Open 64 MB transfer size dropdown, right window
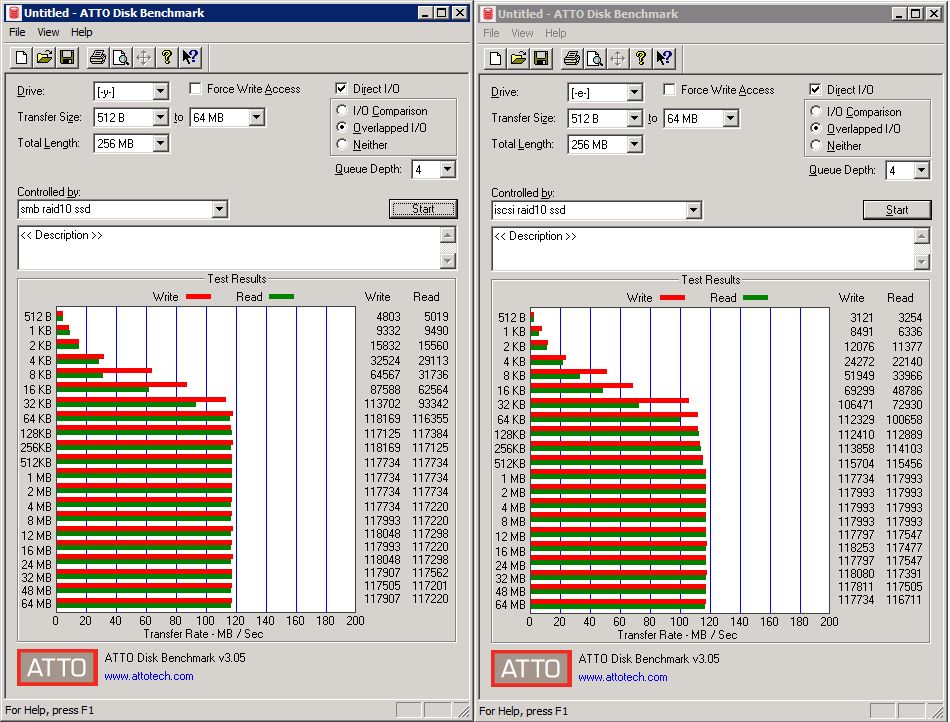950x722 pixels. 730,118
